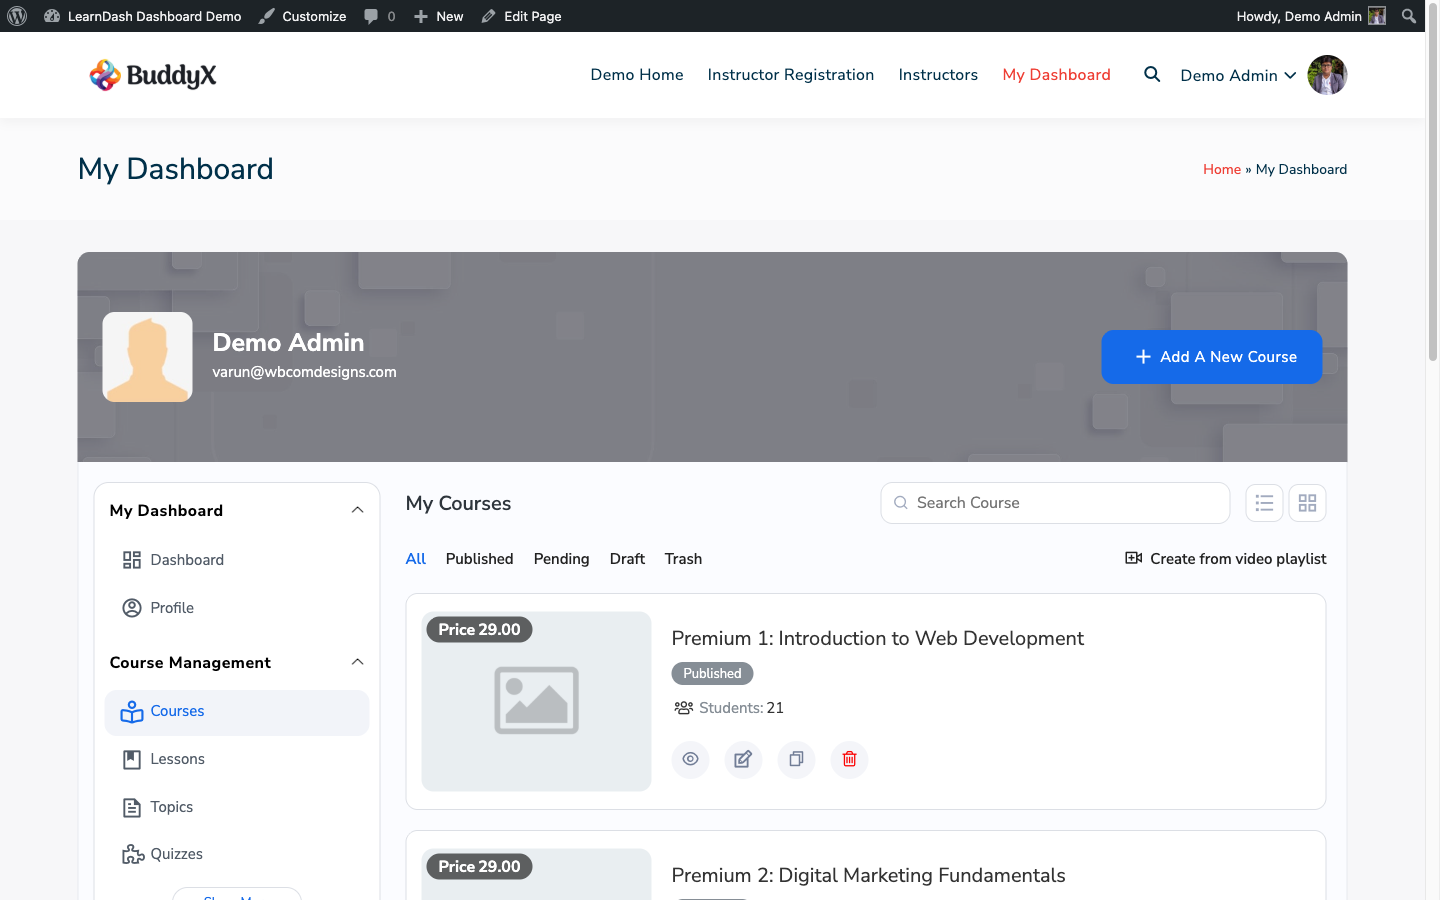Edit the Premium 1 course
The width and height of the screenshot is (1440, 900).
[x=743, y=759]
